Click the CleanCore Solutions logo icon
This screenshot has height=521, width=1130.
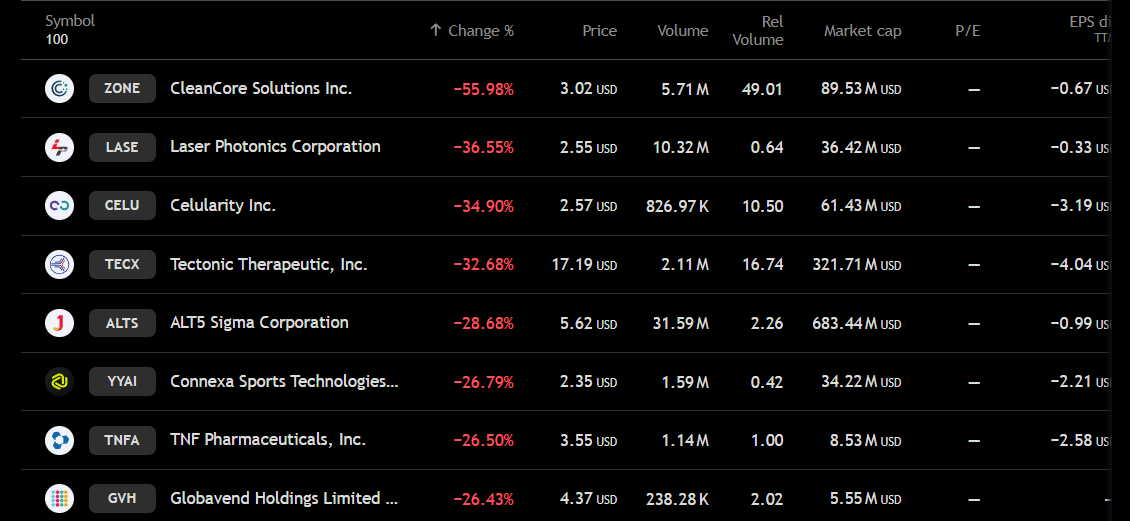59,89
